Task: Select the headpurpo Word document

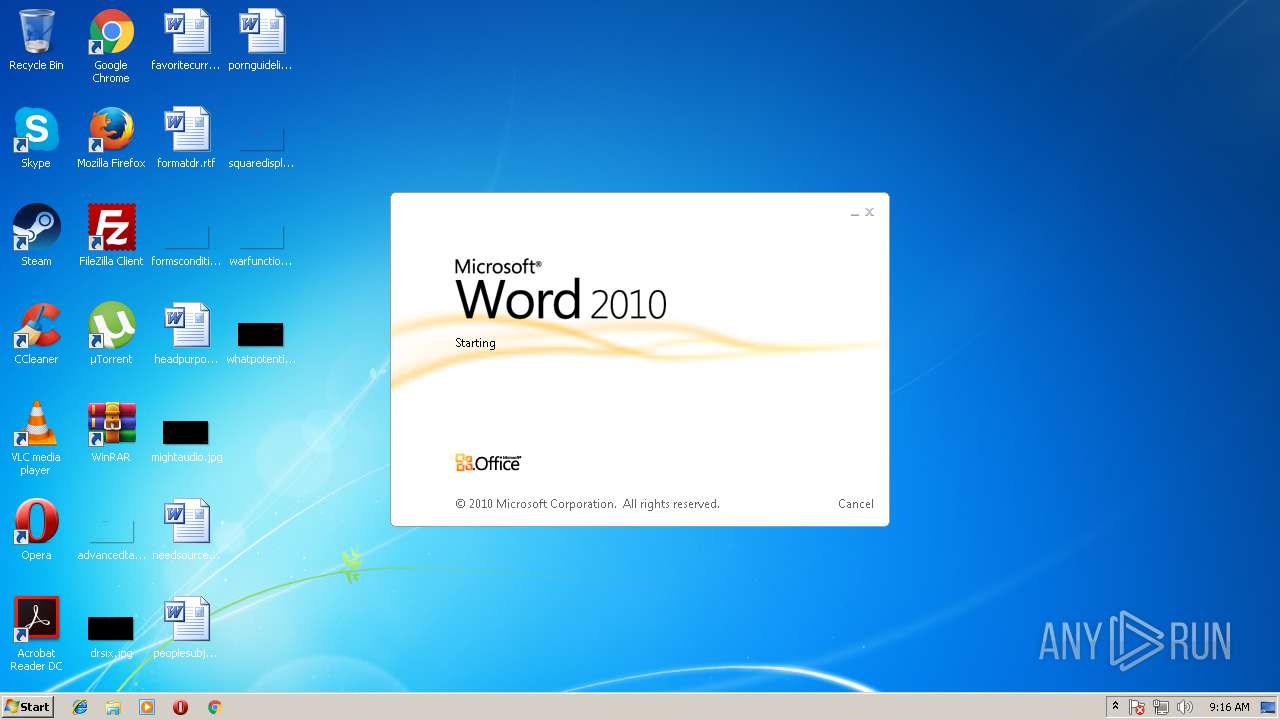Action: 186,335
